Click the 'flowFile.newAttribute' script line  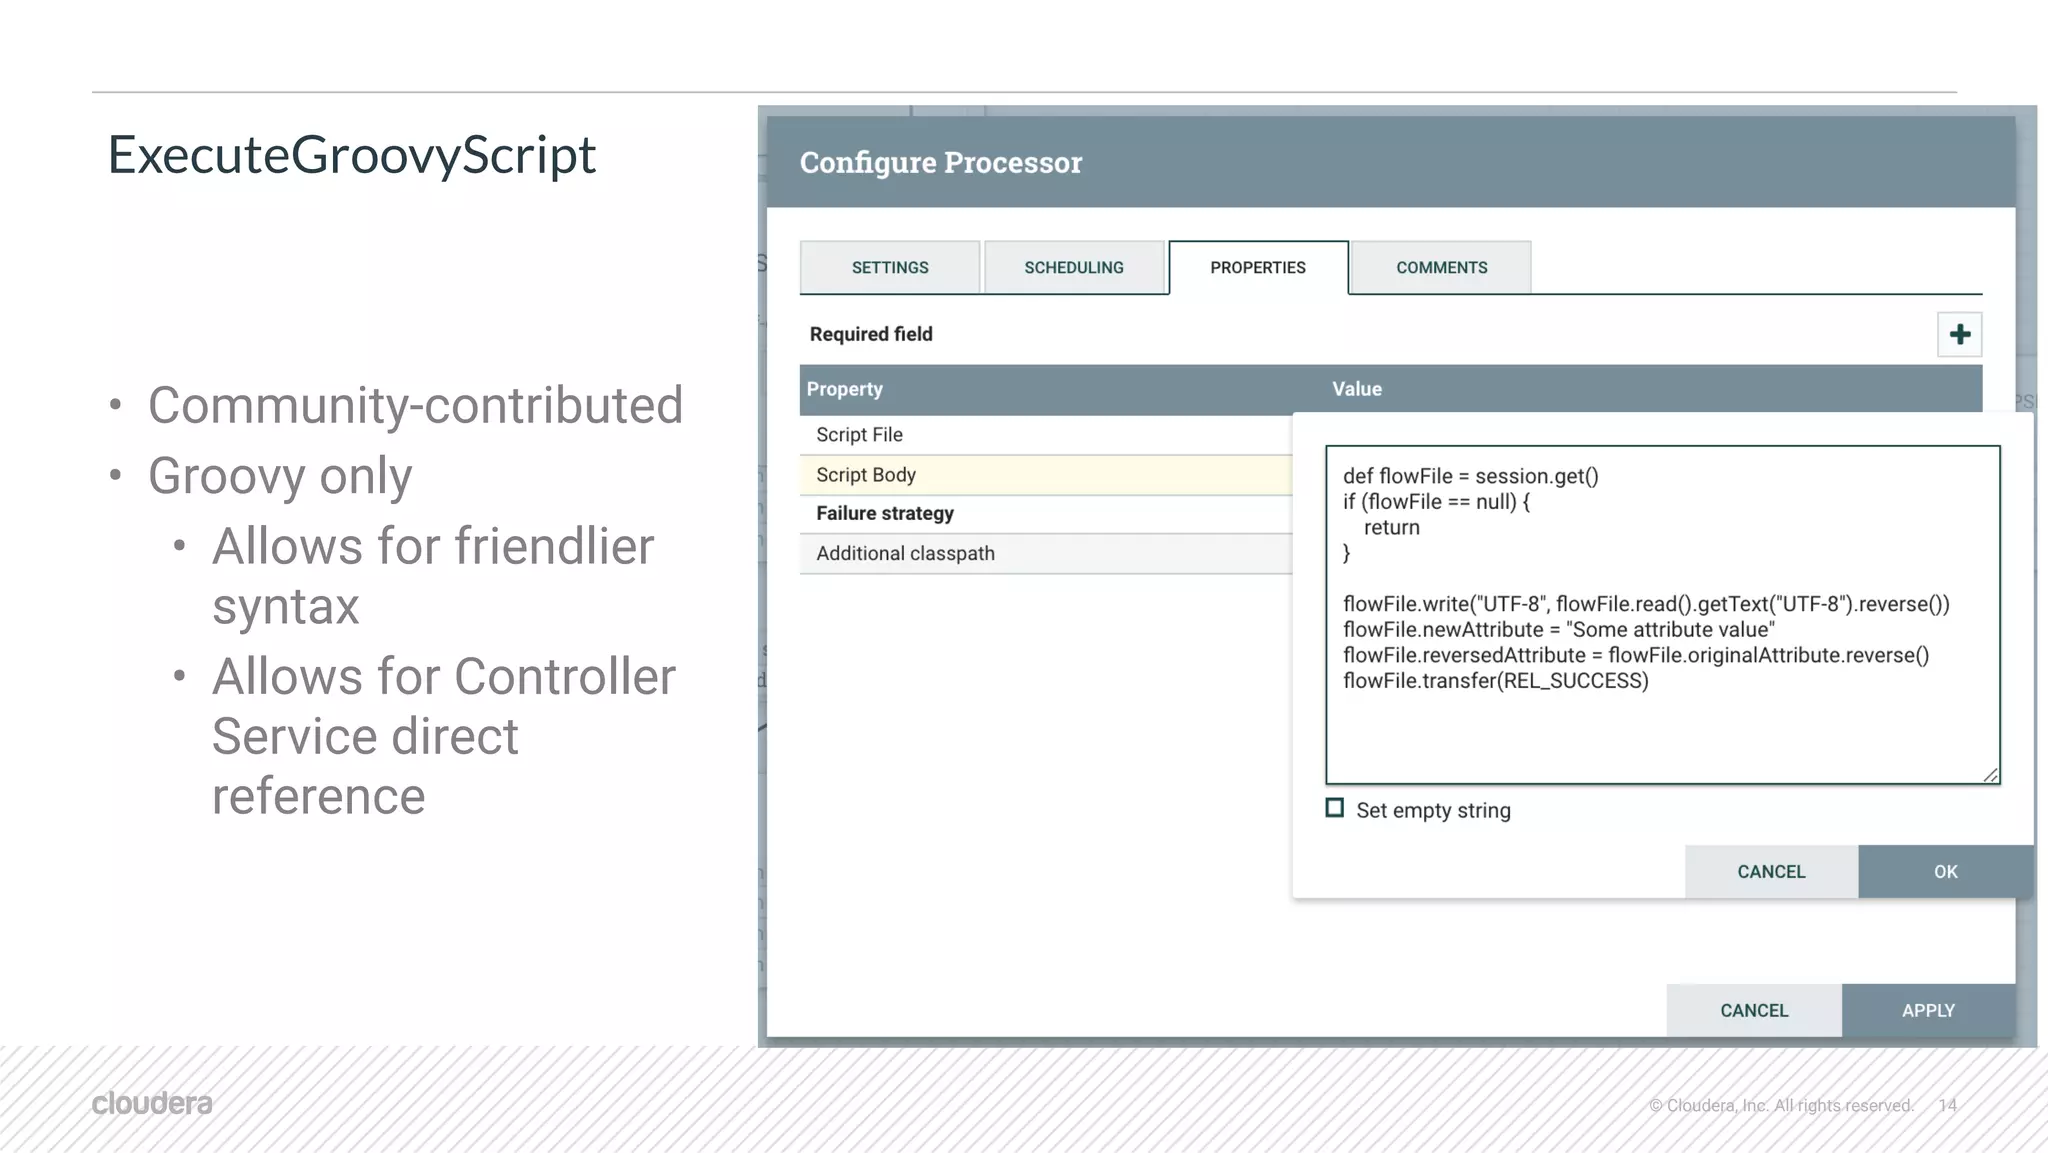(1558, 630)
